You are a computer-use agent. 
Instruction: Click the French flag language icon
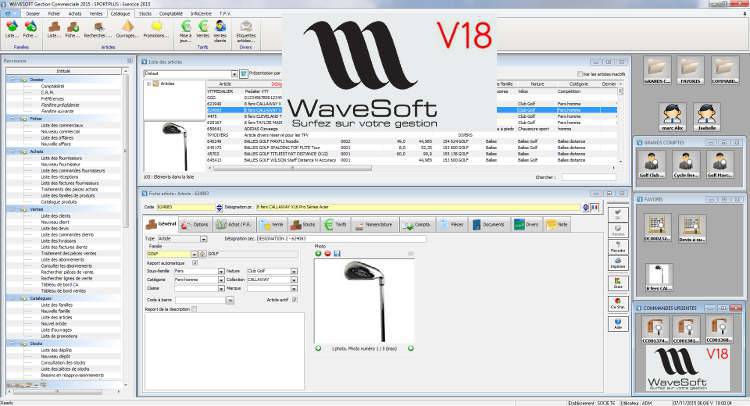pyautogui.click(x=595, y=208)
